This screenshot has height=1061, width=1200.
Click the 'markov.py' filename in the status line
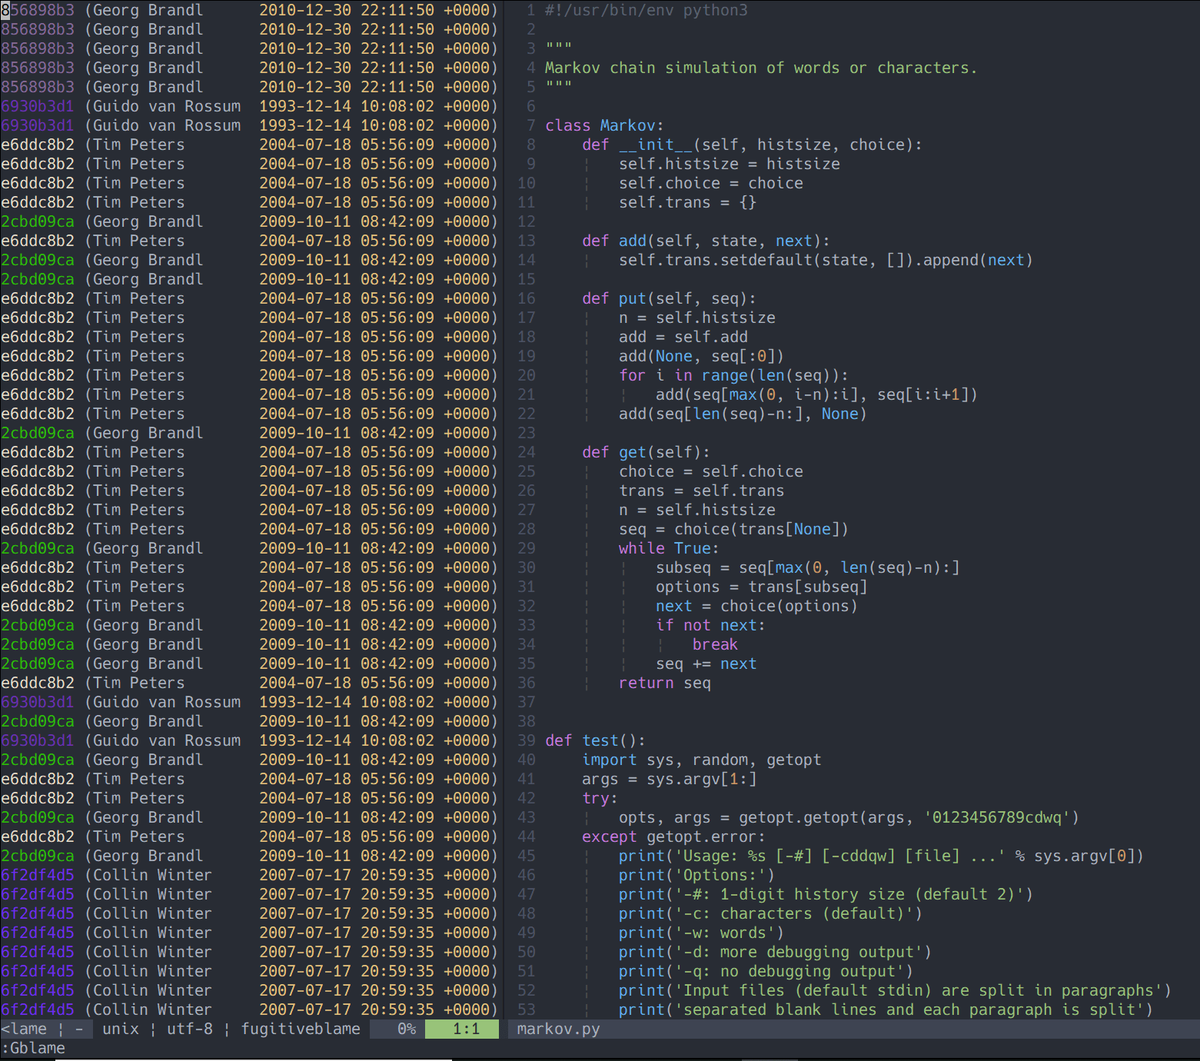click(558, 1028)
